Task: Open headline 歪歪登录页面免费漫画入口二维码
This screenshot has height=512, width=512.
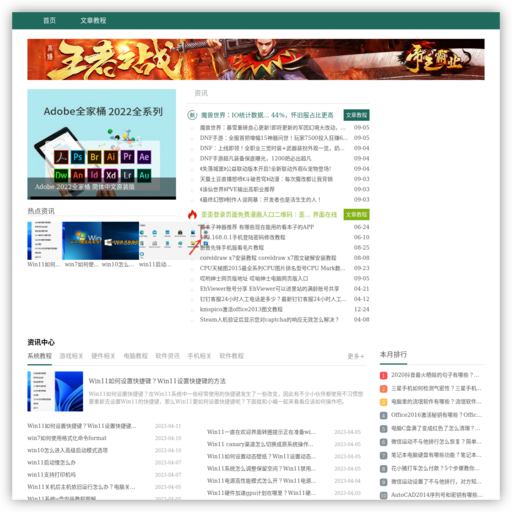Action: pyautogui.click(x=269, y=214)
